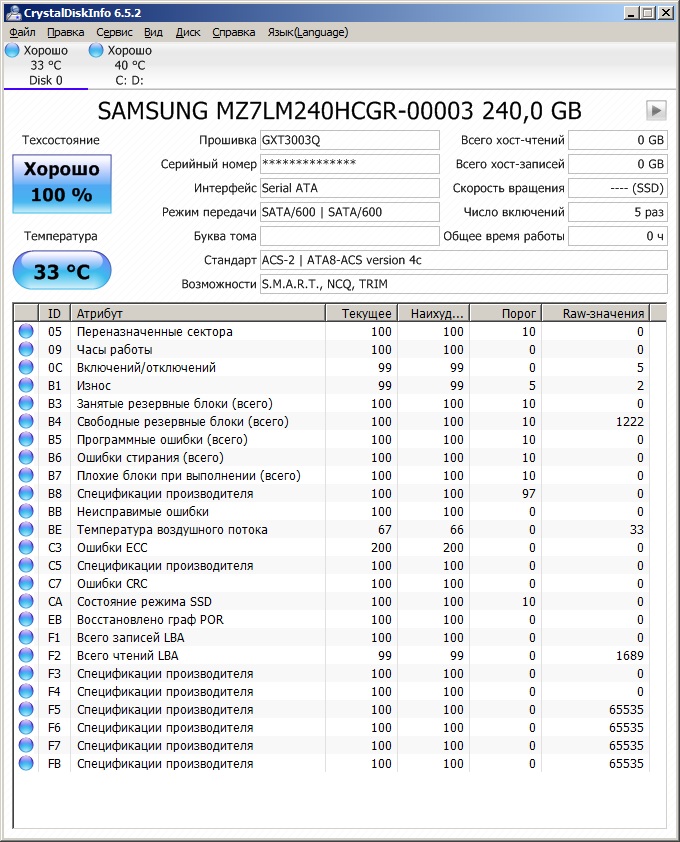
Task: Open the Диск menu
Action: point(188,32)
